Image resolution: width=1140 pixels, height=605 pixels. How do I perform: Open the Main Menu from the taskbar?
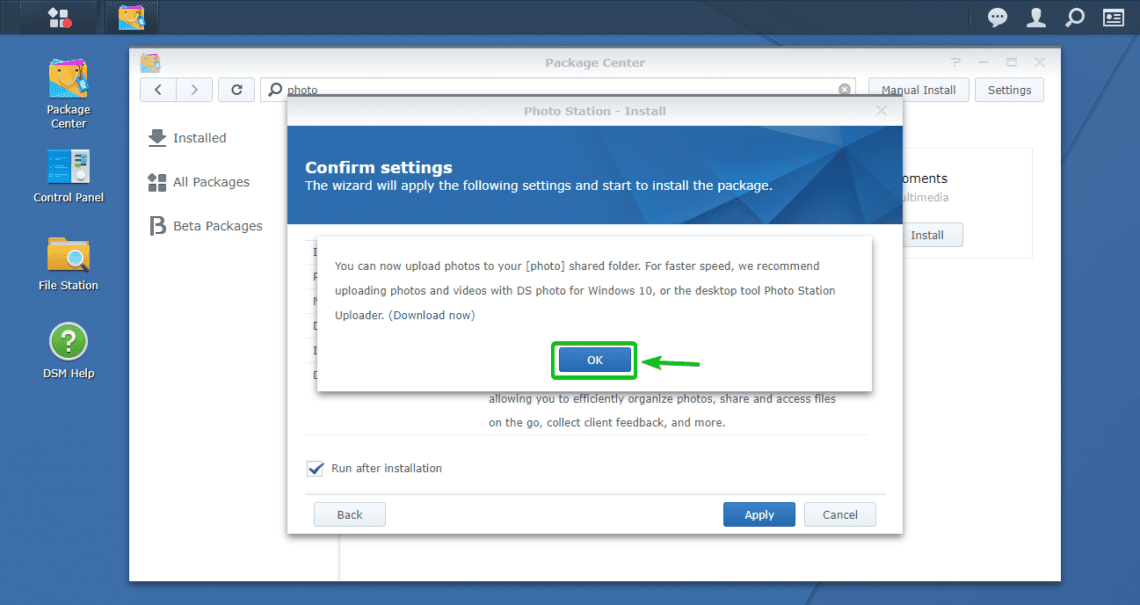coord(57,17)
